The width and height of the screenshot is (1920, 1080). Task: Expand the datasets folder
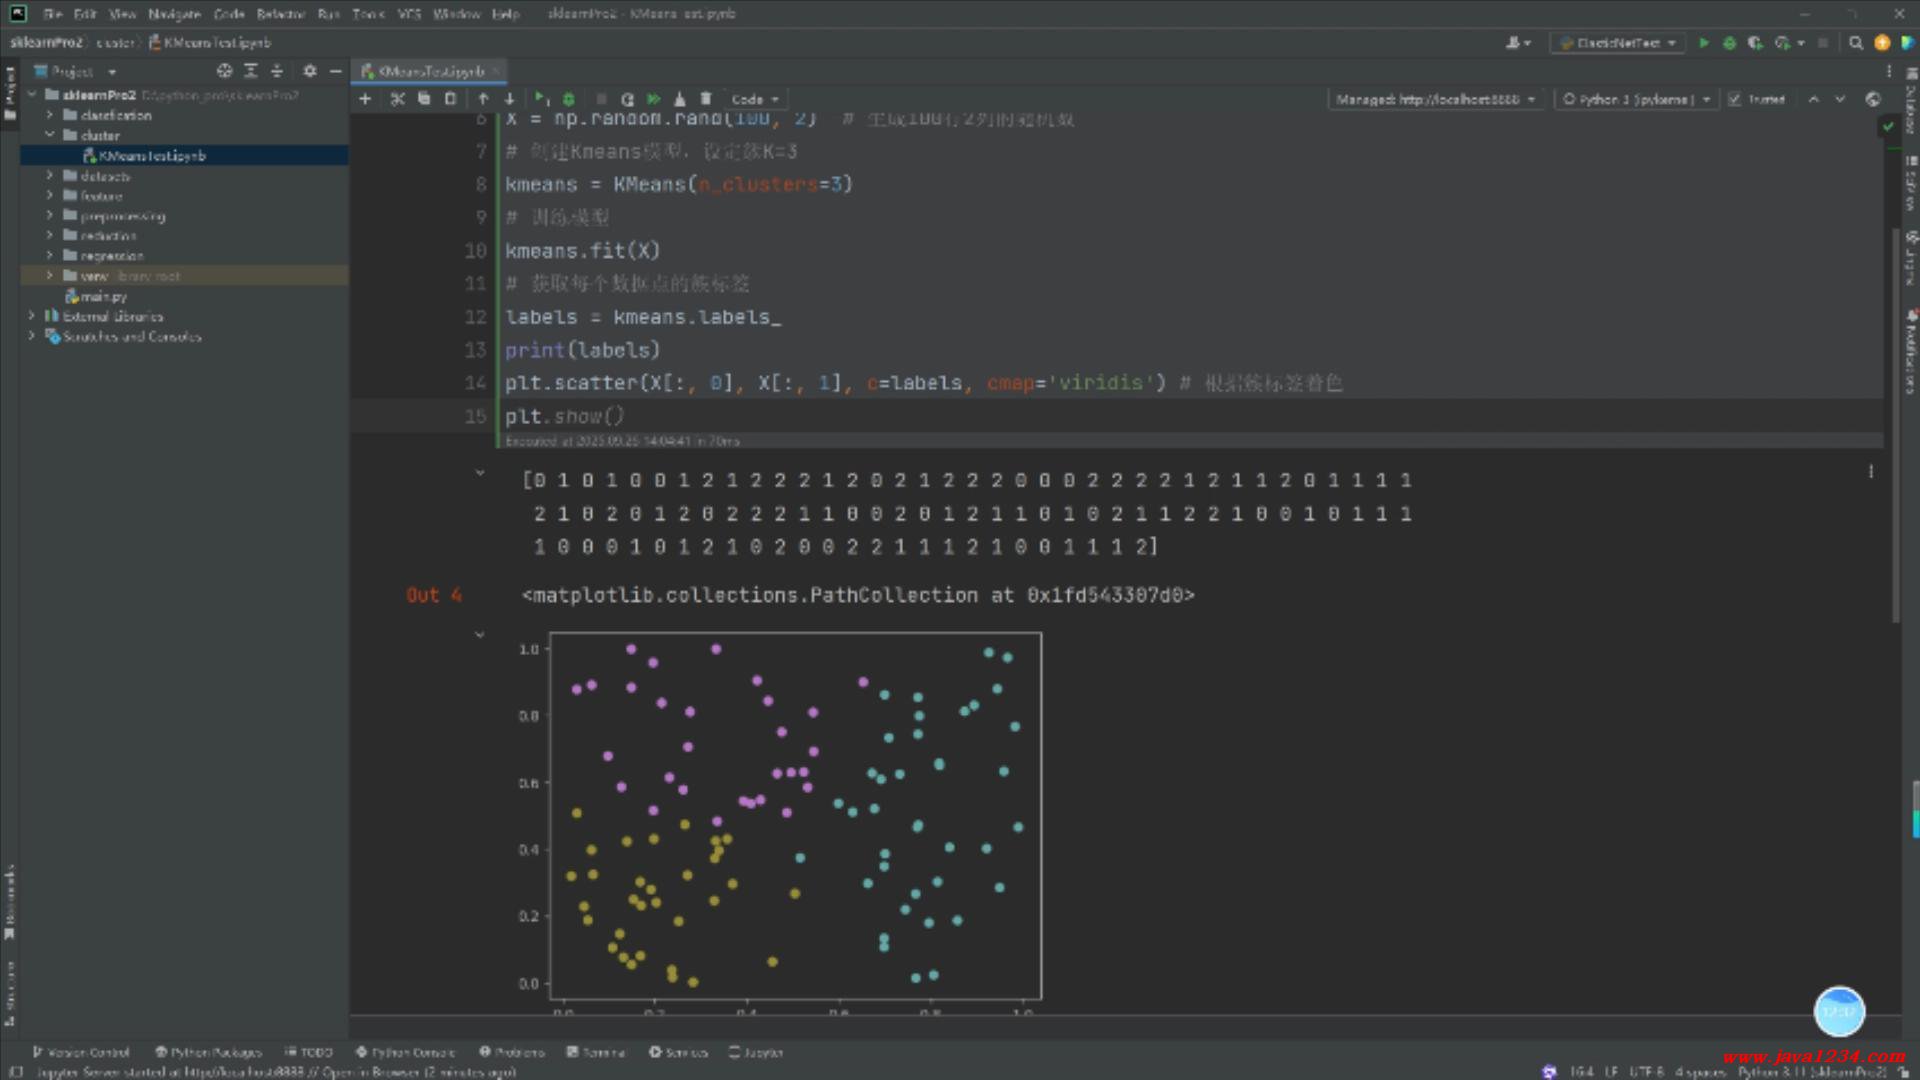tap(50, 176)
